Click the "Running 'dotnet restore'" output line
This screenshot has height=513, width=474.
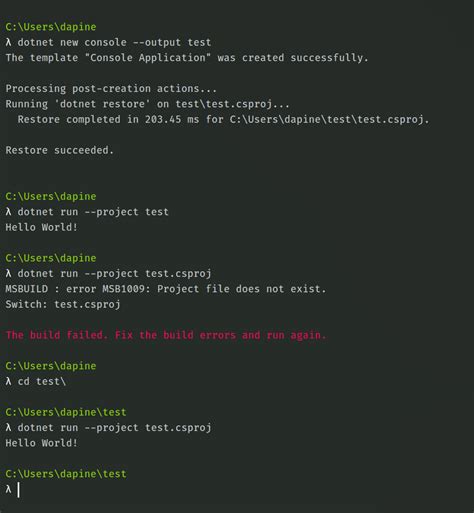click(x=147, y=104)
